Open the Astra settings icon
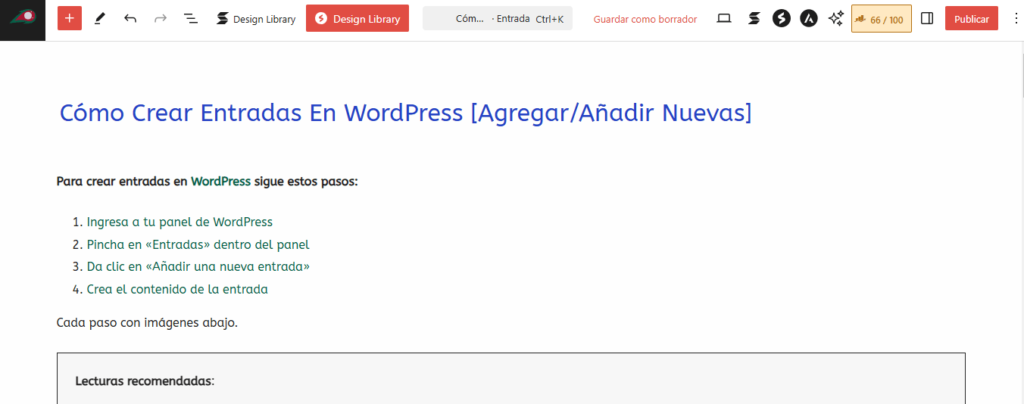This screenshot has height=404, width=1024. tap(809, 19)
